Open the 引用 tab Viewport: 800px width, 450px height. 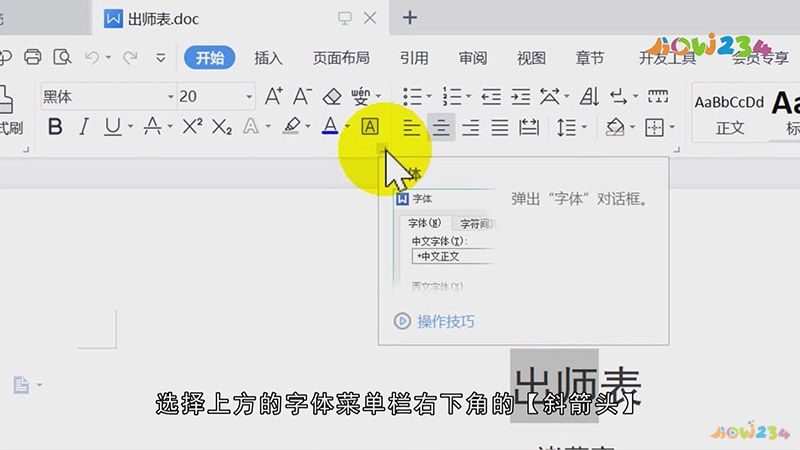(414, 58)
